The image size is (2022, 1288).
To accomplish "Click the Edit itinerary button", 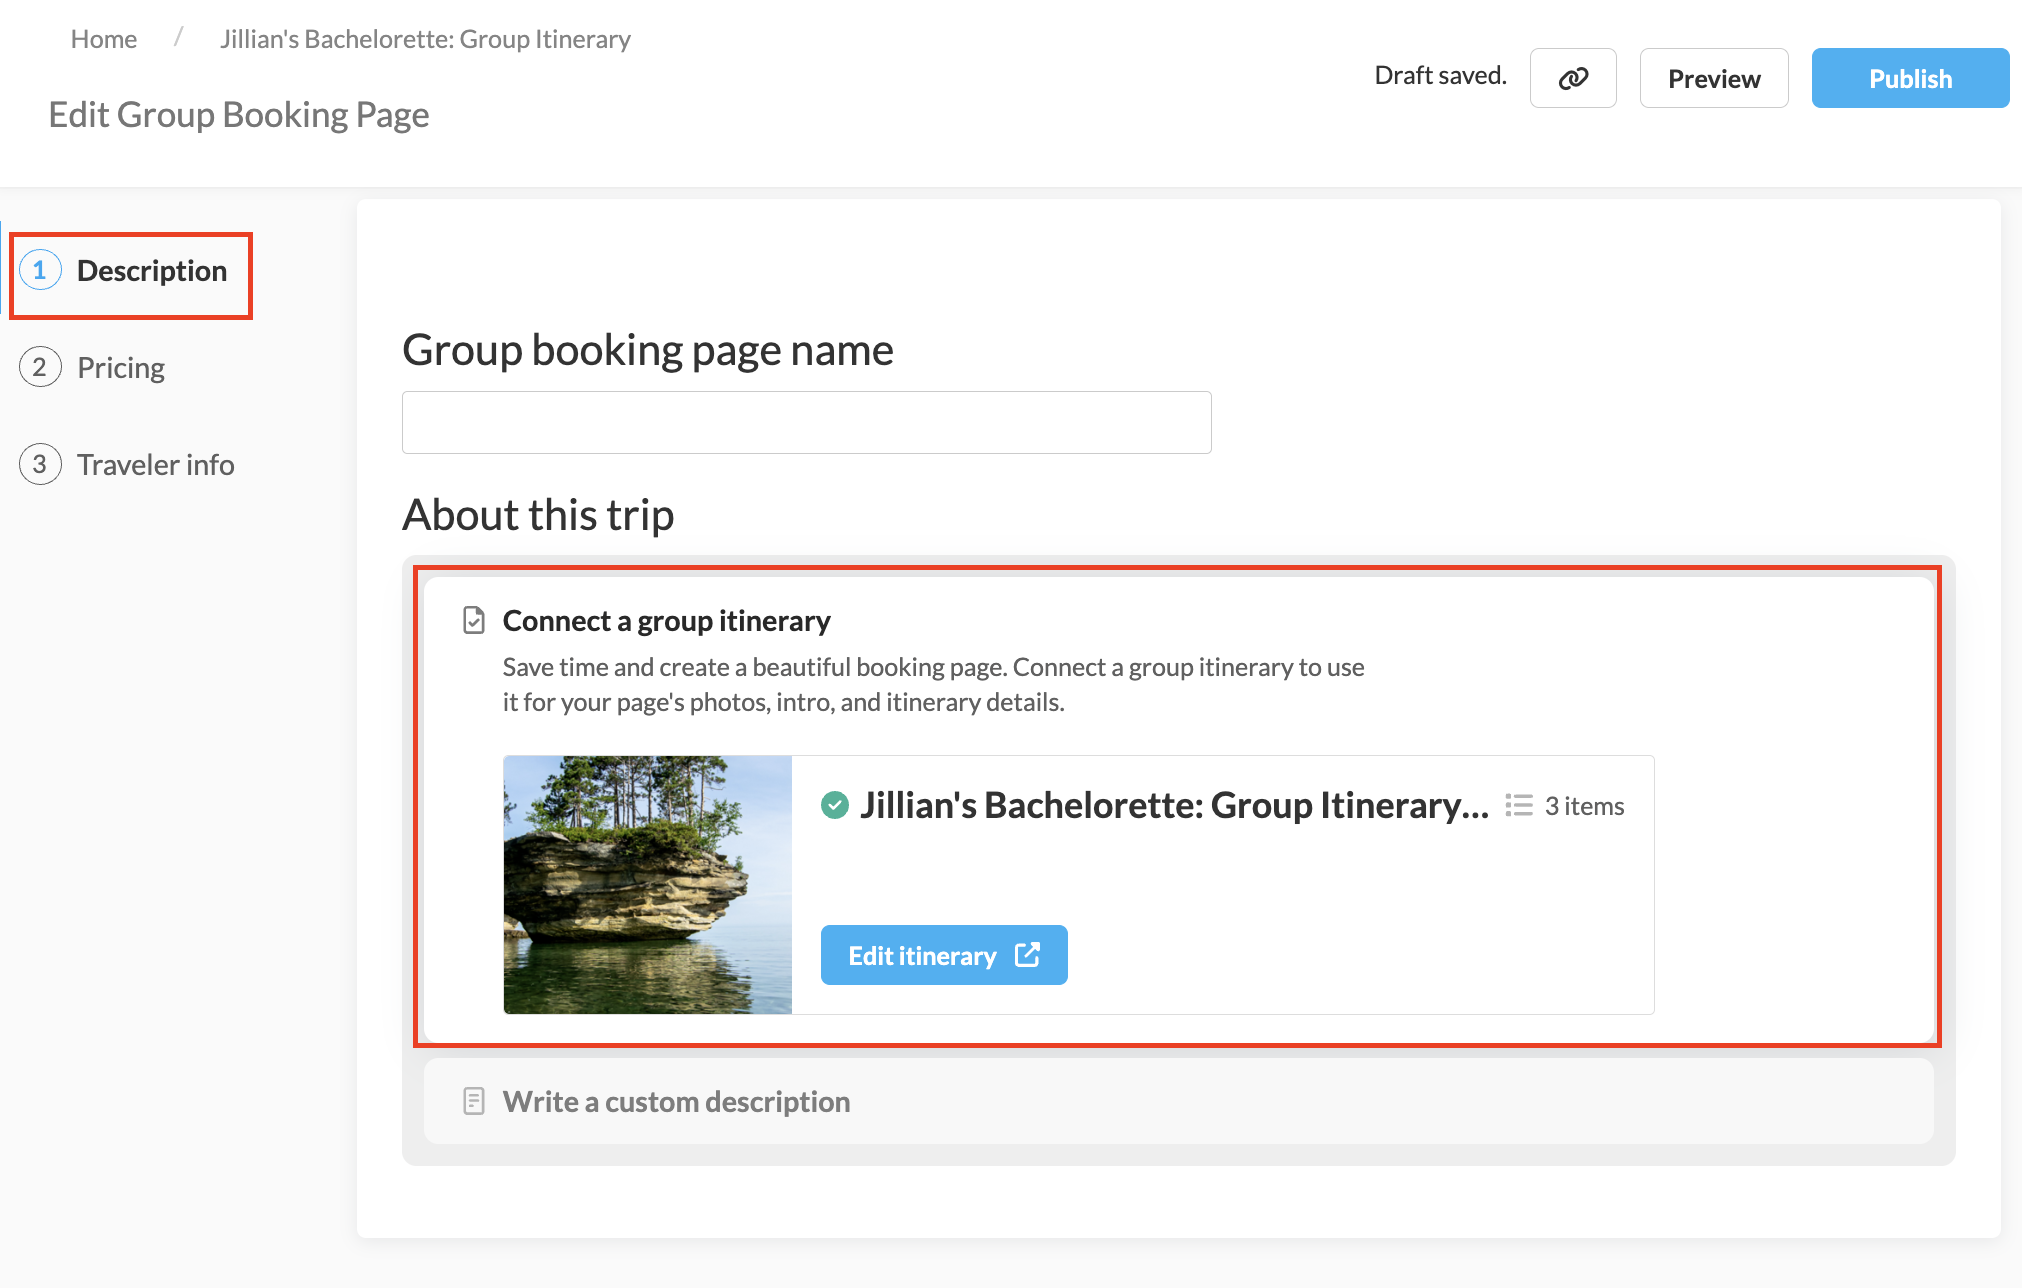I will pyautogui.click(x=944, y=955).
